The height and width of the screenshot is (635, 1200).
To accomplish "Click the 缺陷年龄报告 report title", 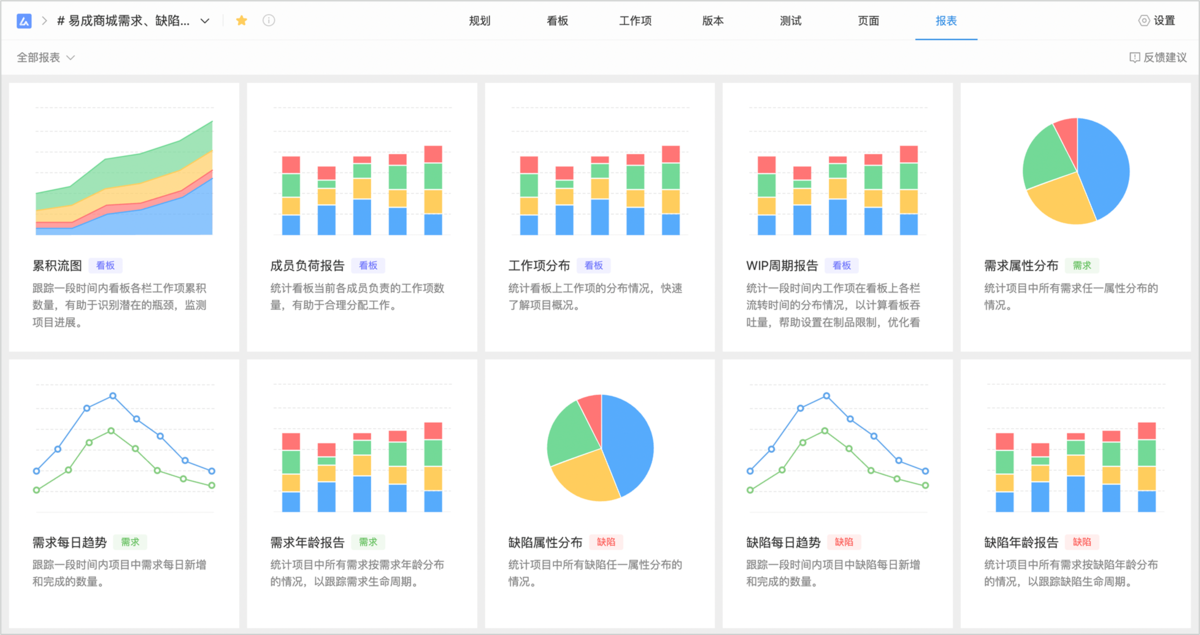I will [x=1021, y=543].
